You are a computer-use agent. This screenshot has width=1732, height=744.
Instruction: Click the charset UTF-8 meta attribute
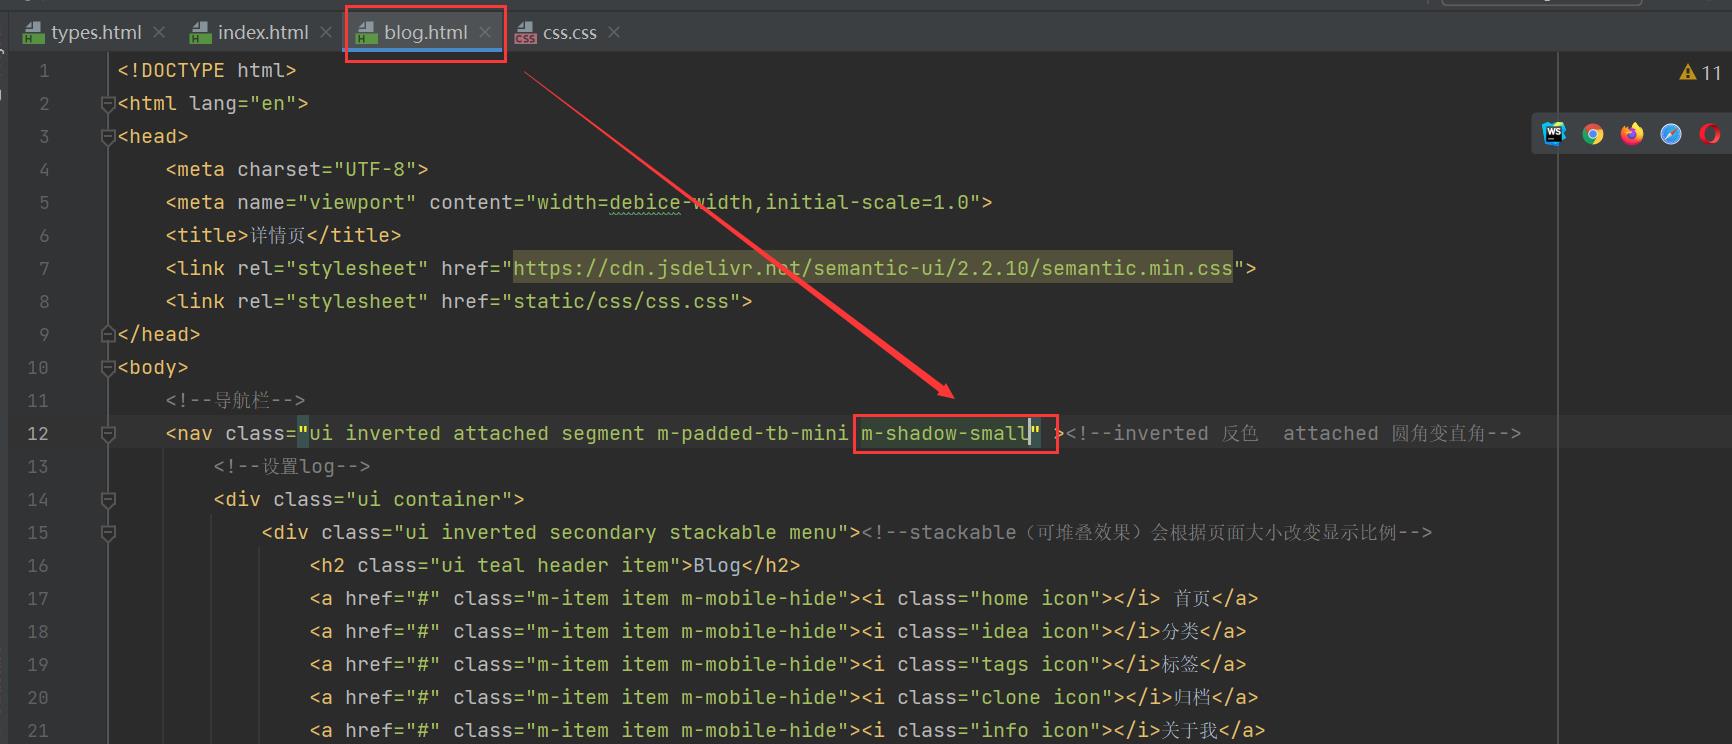(x=327, y=170)
